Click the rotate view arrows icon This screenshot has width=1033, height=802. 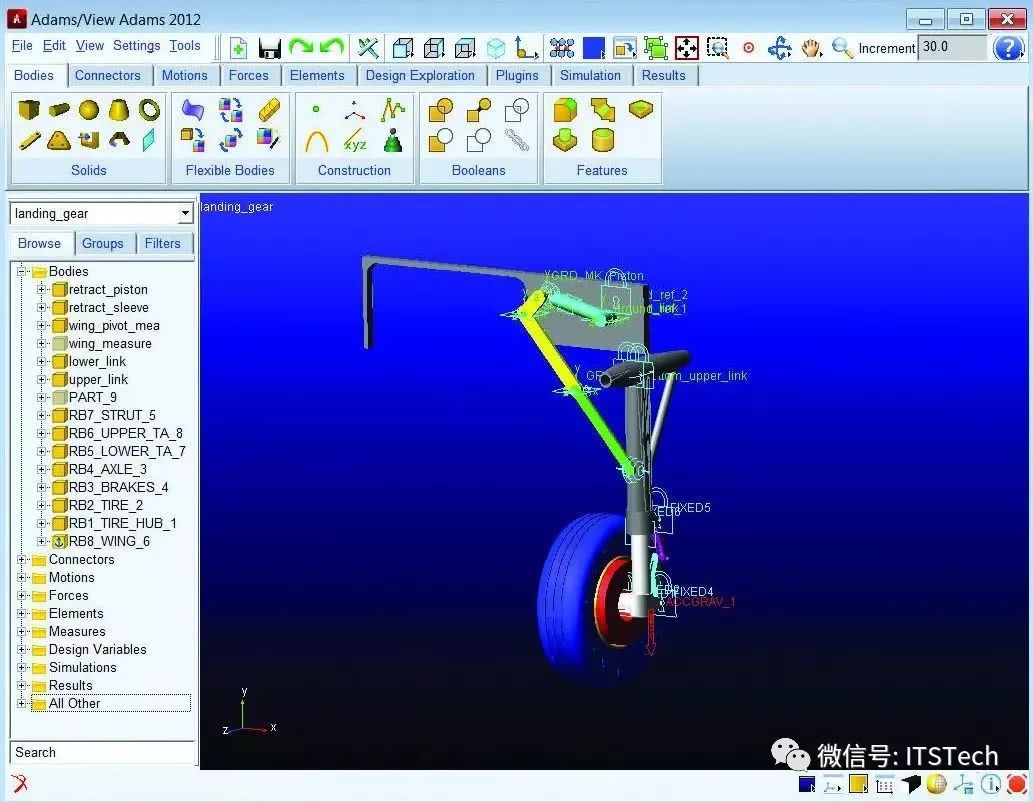click(x=780, y=48)
